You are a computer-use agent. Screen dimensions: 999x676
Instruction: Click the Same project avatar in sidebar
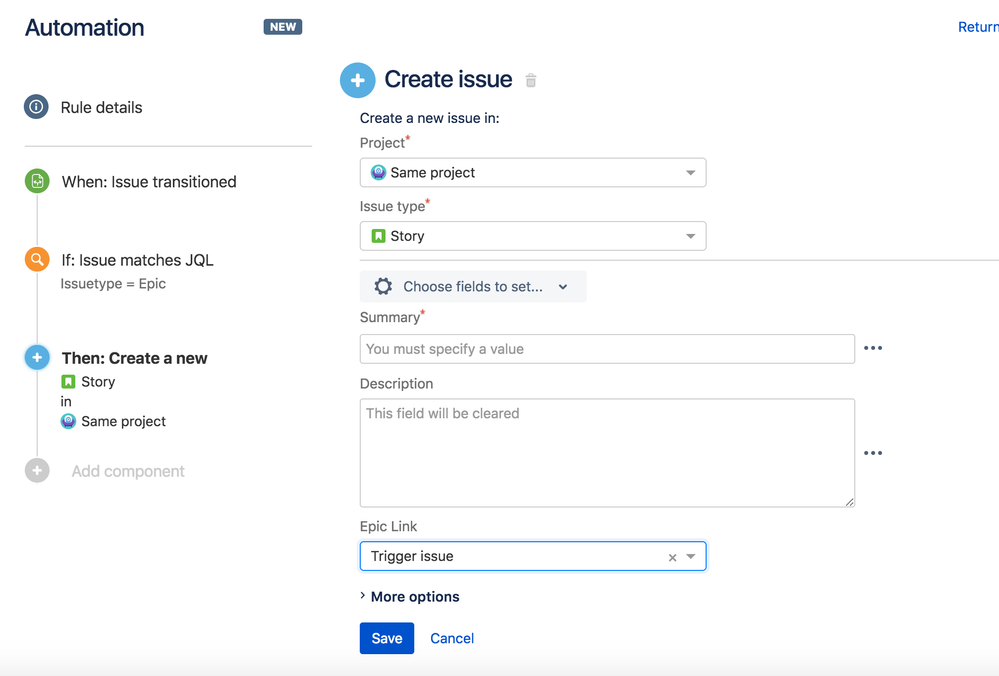[x=68, y=421]
